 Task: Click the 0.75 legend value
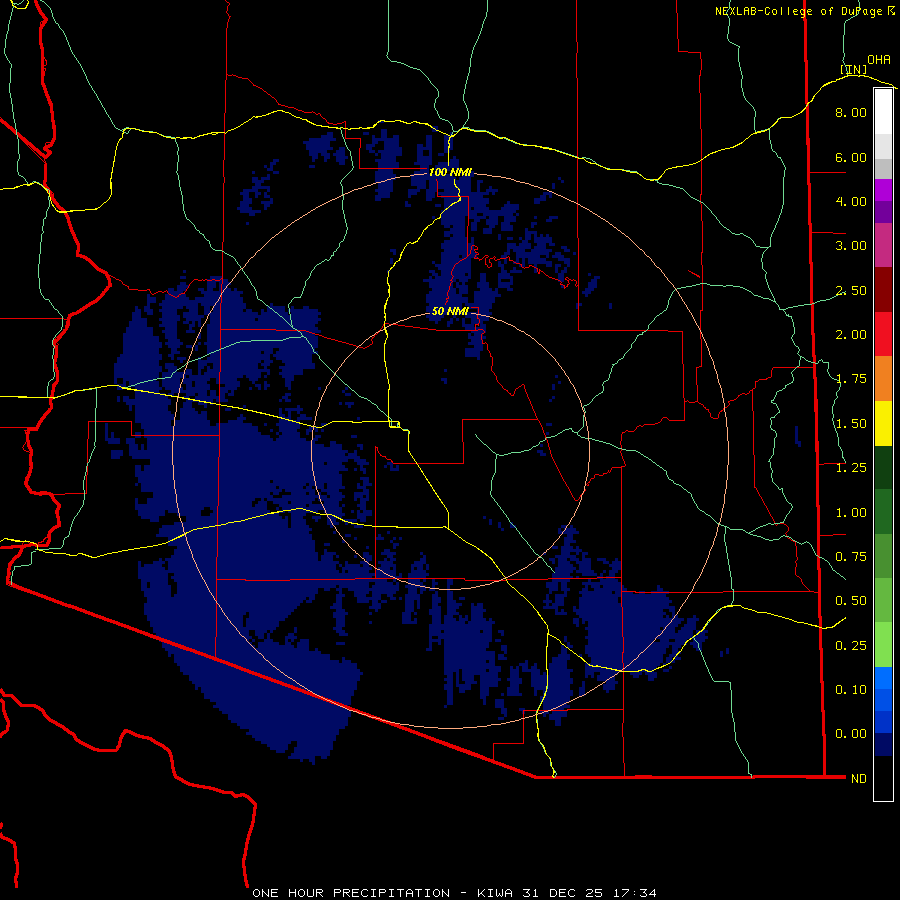[x=851, y=557]
